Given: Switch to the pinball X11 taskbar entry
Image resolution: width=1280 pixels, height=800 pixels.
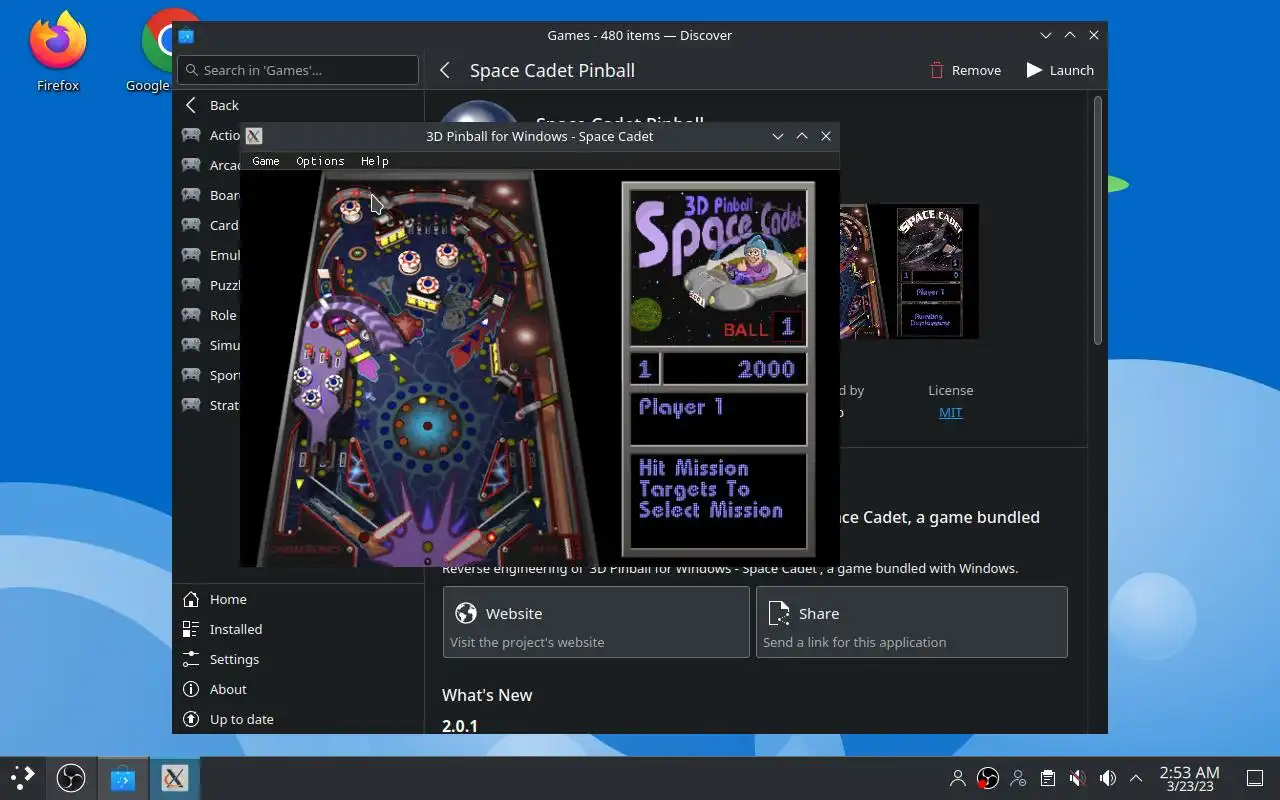Looking at the screenshot, I should coord(174,777).
